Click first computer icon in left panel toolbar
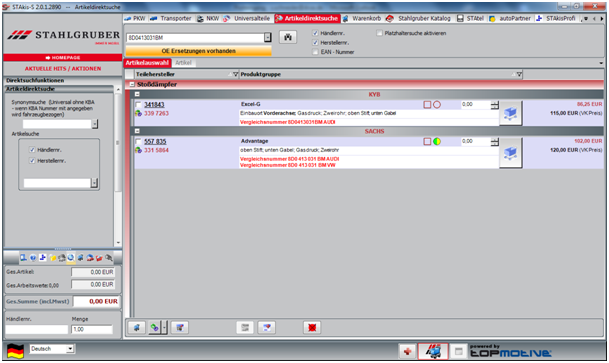Screen dimensions: 609x363 pos(24,257)
